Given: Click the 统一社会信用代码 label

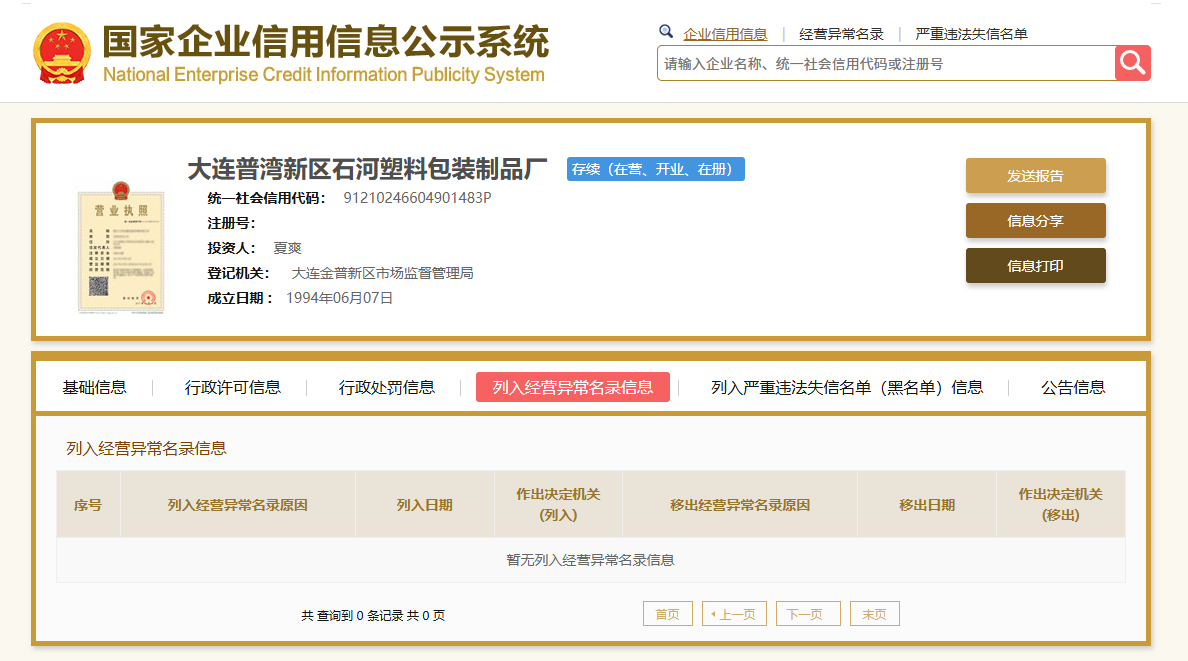Looking at the screenshot, I should pos(266,198).
